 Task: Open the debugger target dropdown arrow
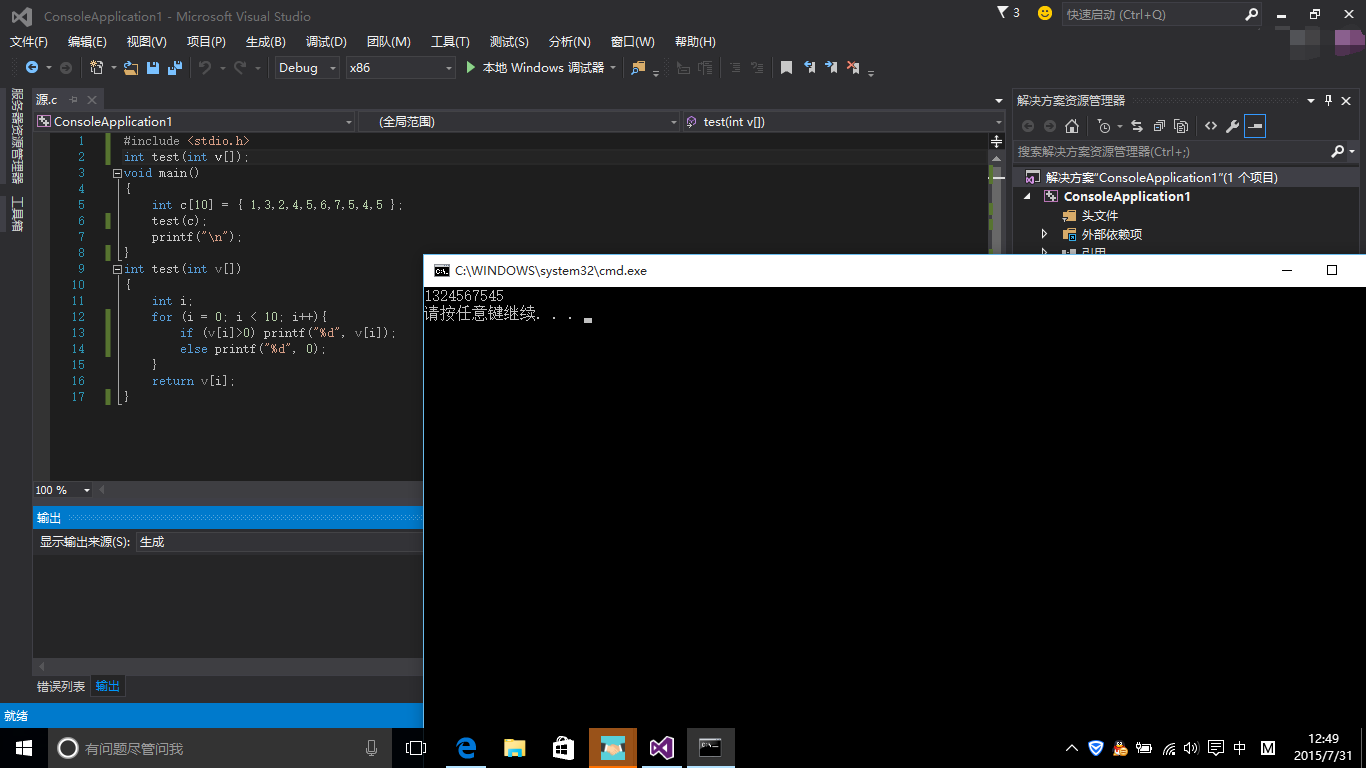tap(613, 68)
